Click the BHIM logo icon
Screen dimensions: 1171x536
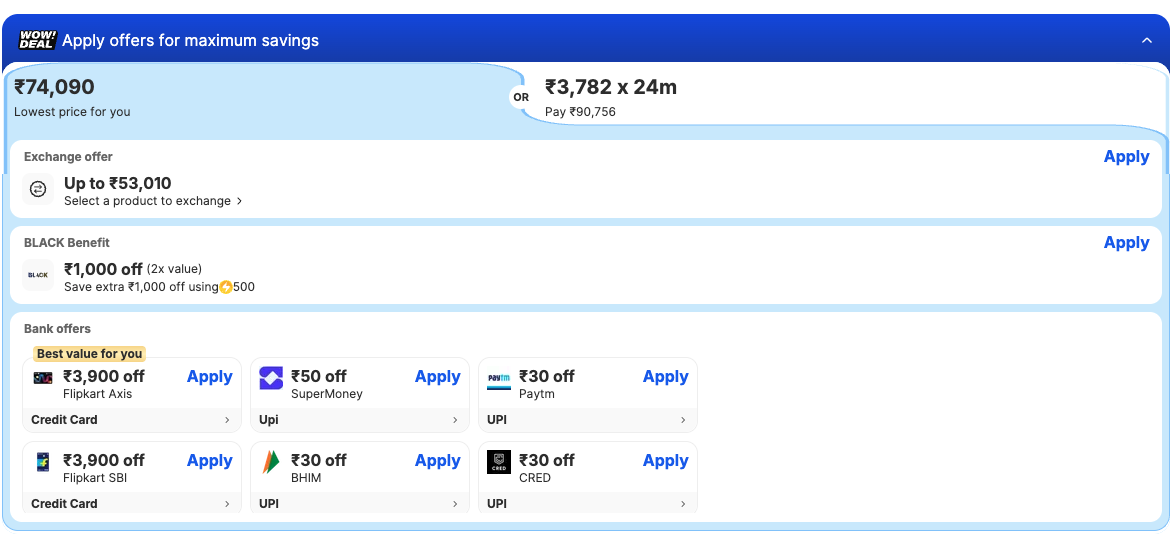tap(270, 462)
